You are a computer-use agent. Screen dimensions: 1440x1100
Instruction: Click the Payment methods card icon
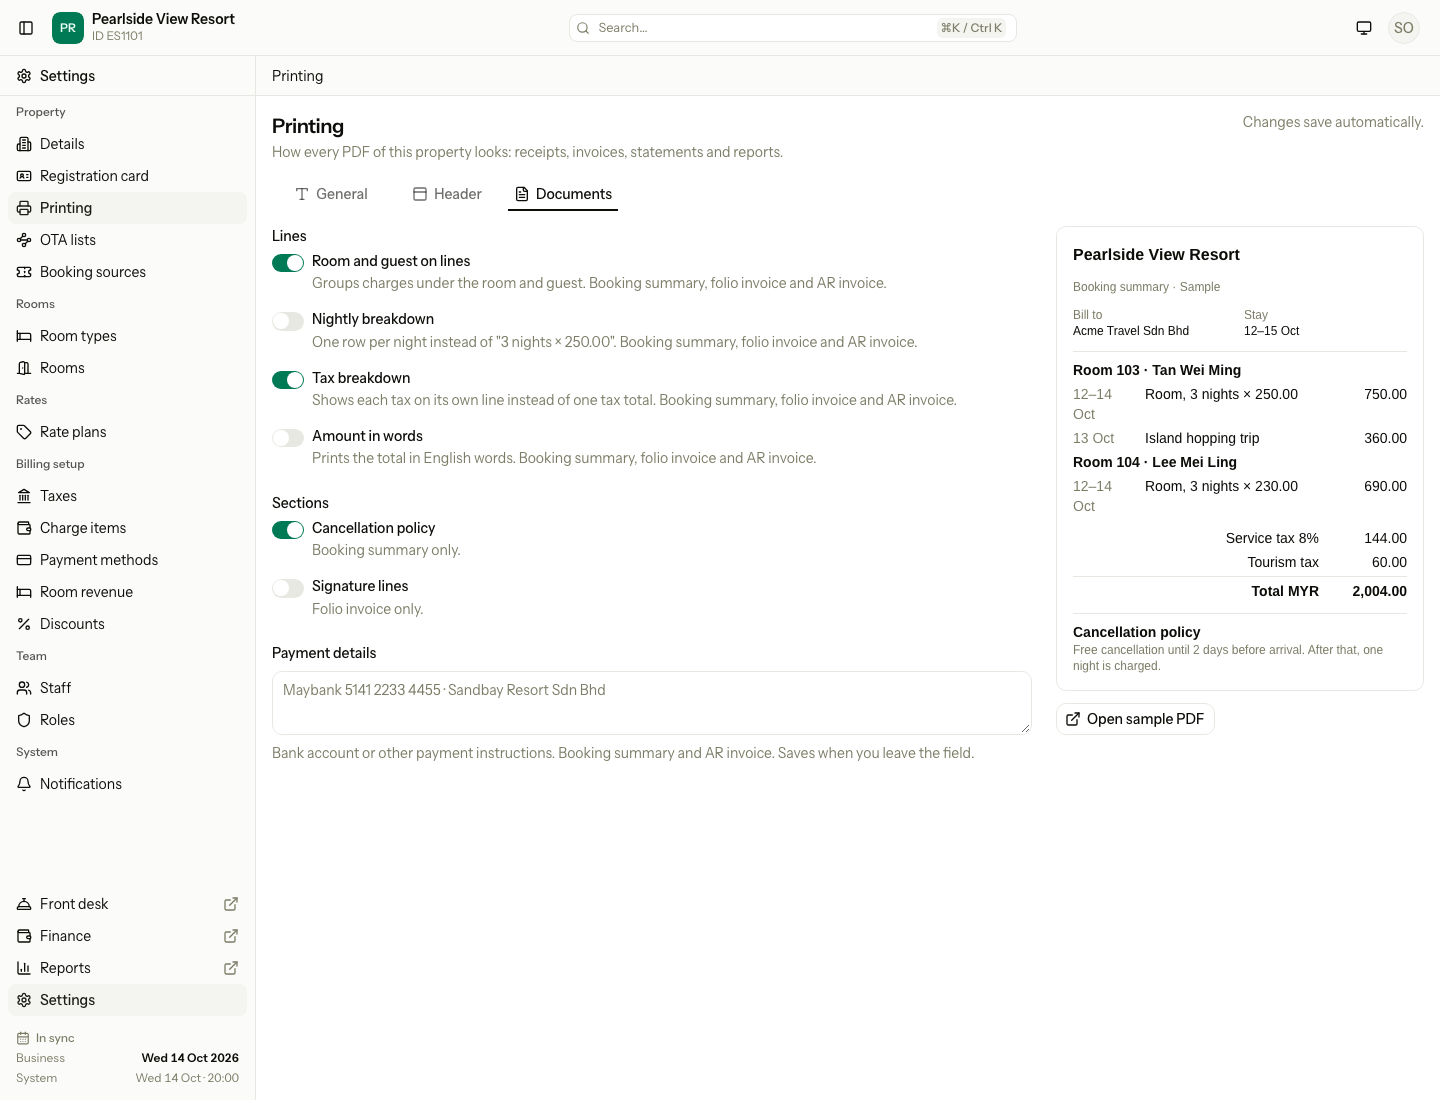pyautogui.click(x=24, y=560)
